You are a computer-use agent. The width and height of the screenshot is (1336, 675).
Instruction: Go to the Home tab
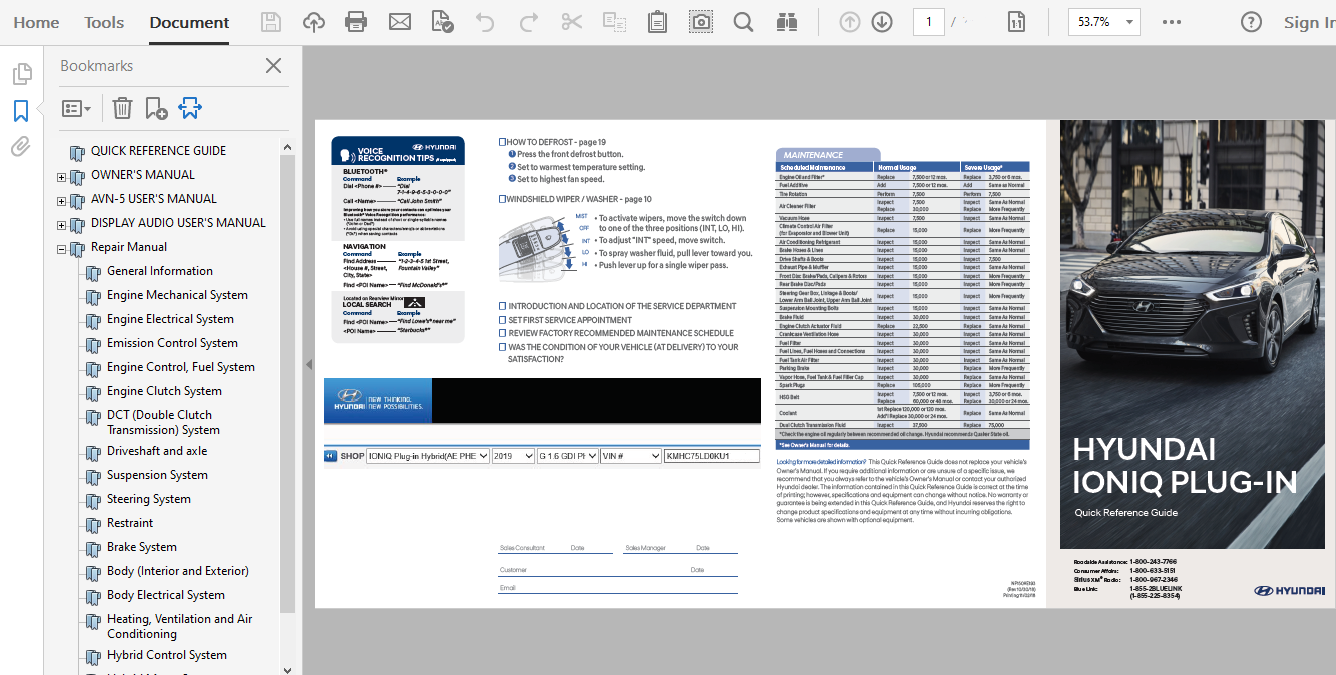tap(36, 22)
